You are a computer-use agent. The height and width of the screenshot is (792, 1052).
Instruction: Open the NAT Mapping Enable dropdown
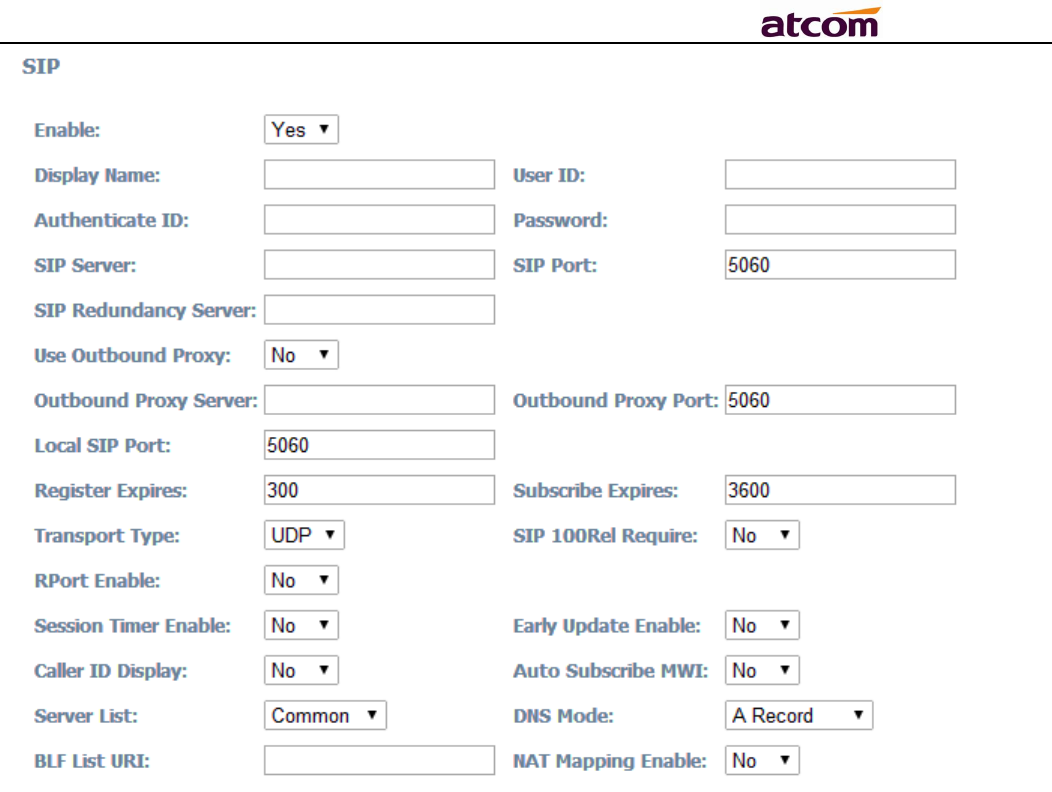tap(762, 760)
